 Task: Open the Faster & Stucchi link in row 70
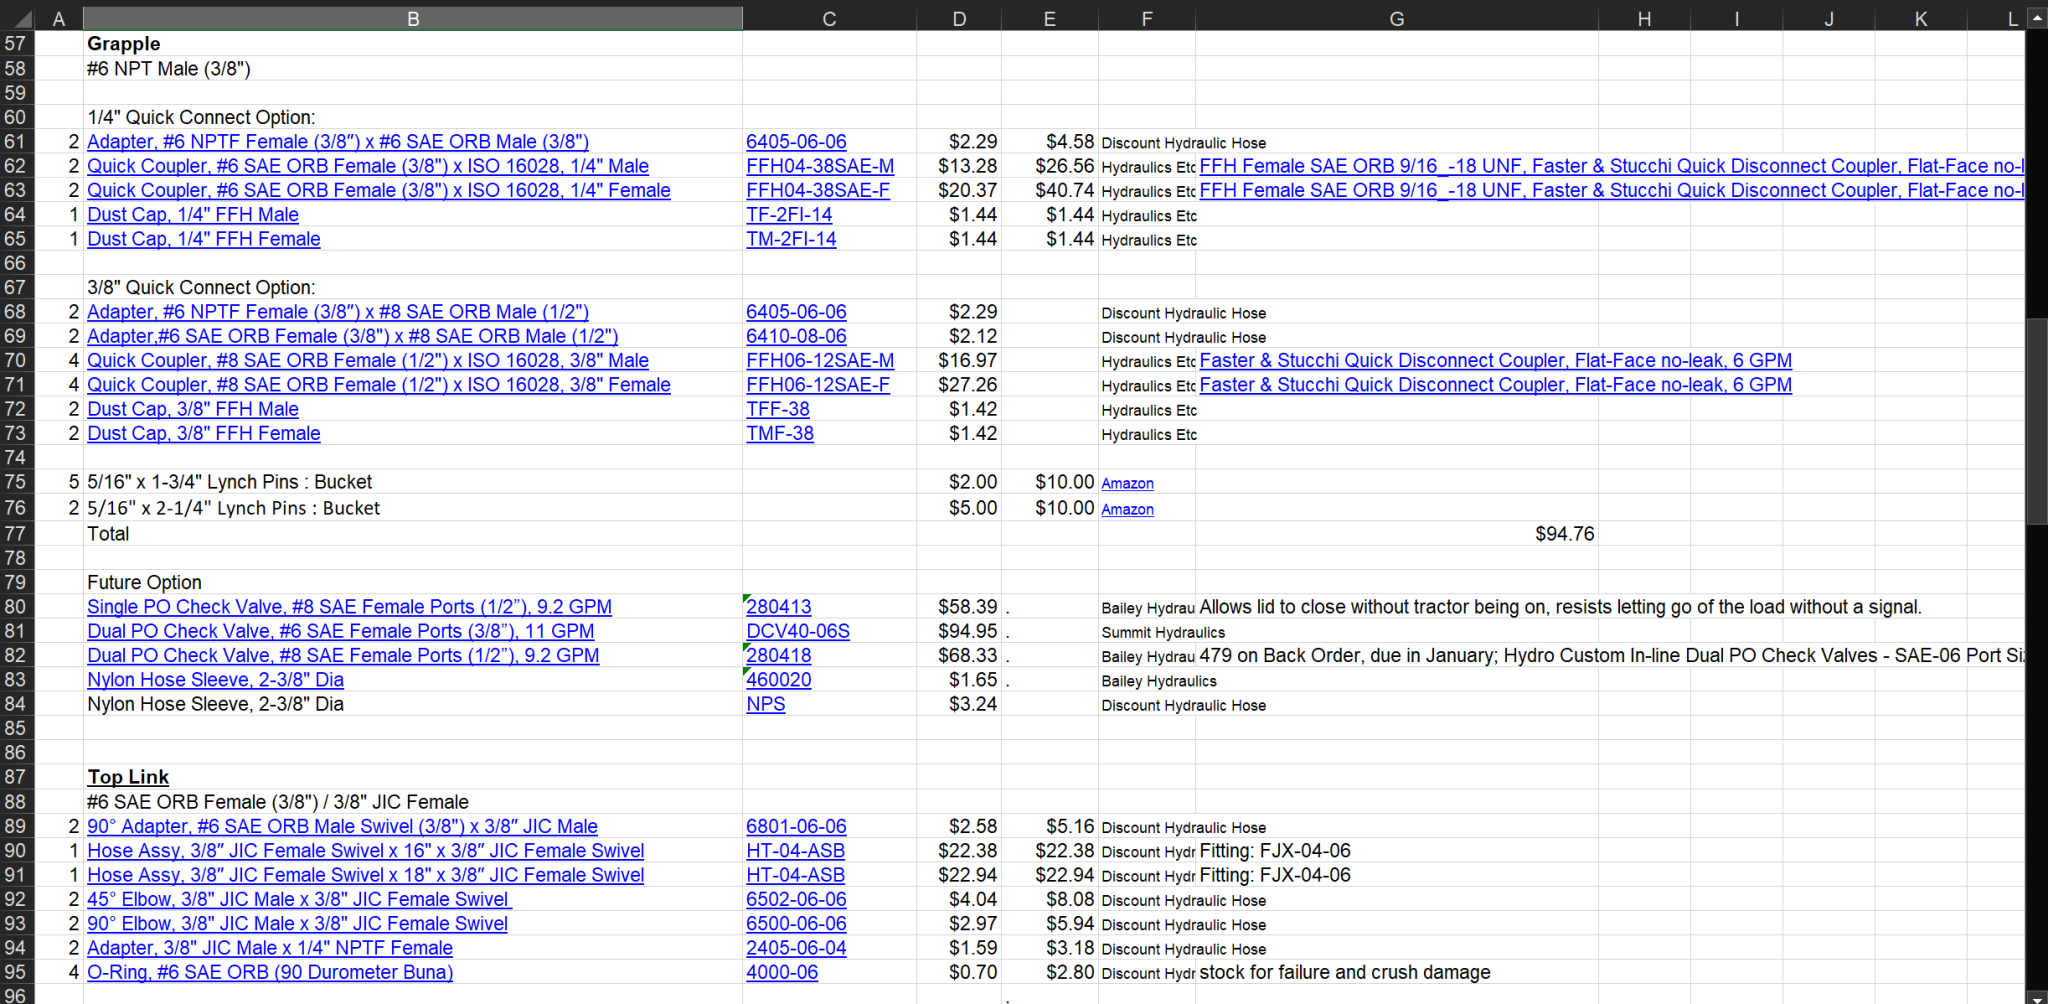1495,361
